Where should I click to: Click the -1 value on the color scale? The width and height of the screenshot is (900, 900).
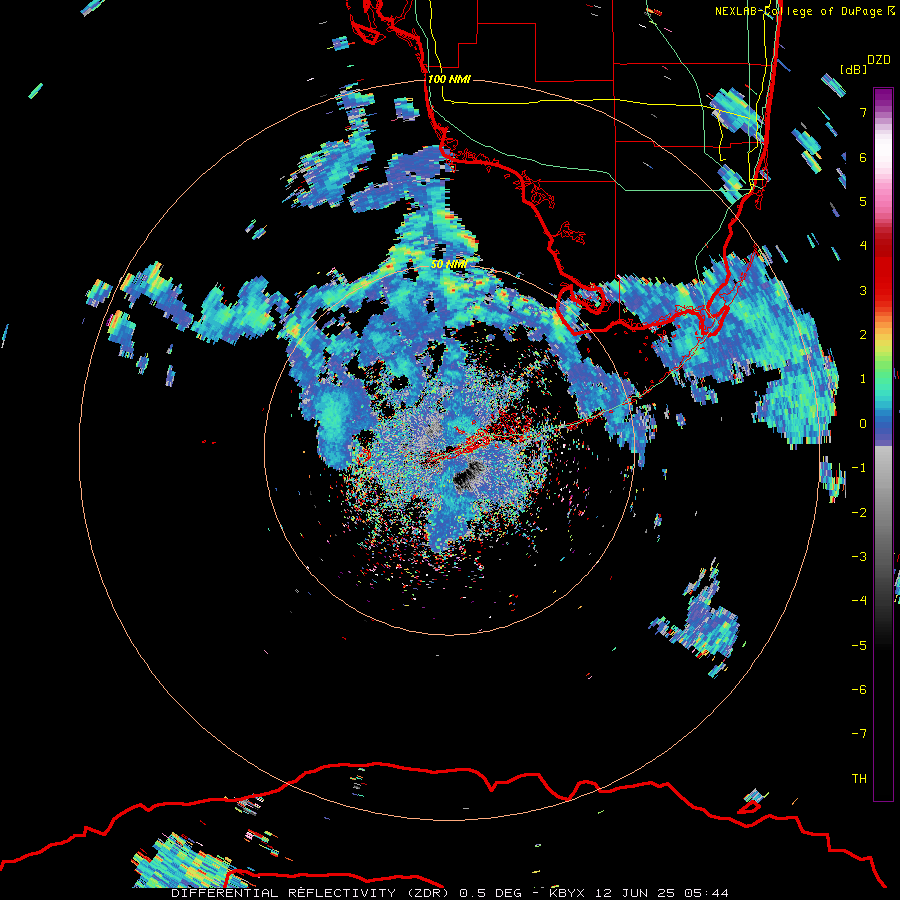pos(859,468)
